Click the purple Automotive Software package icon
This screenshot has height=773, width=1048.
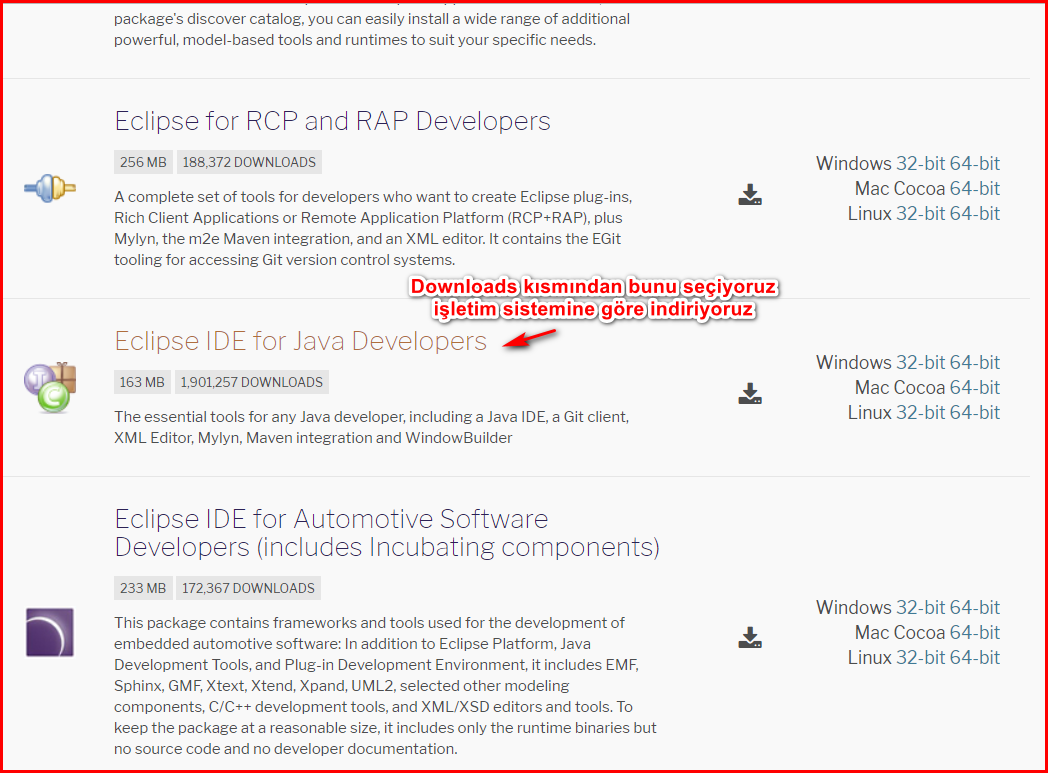pyautogui.click(x=49, y=632)
